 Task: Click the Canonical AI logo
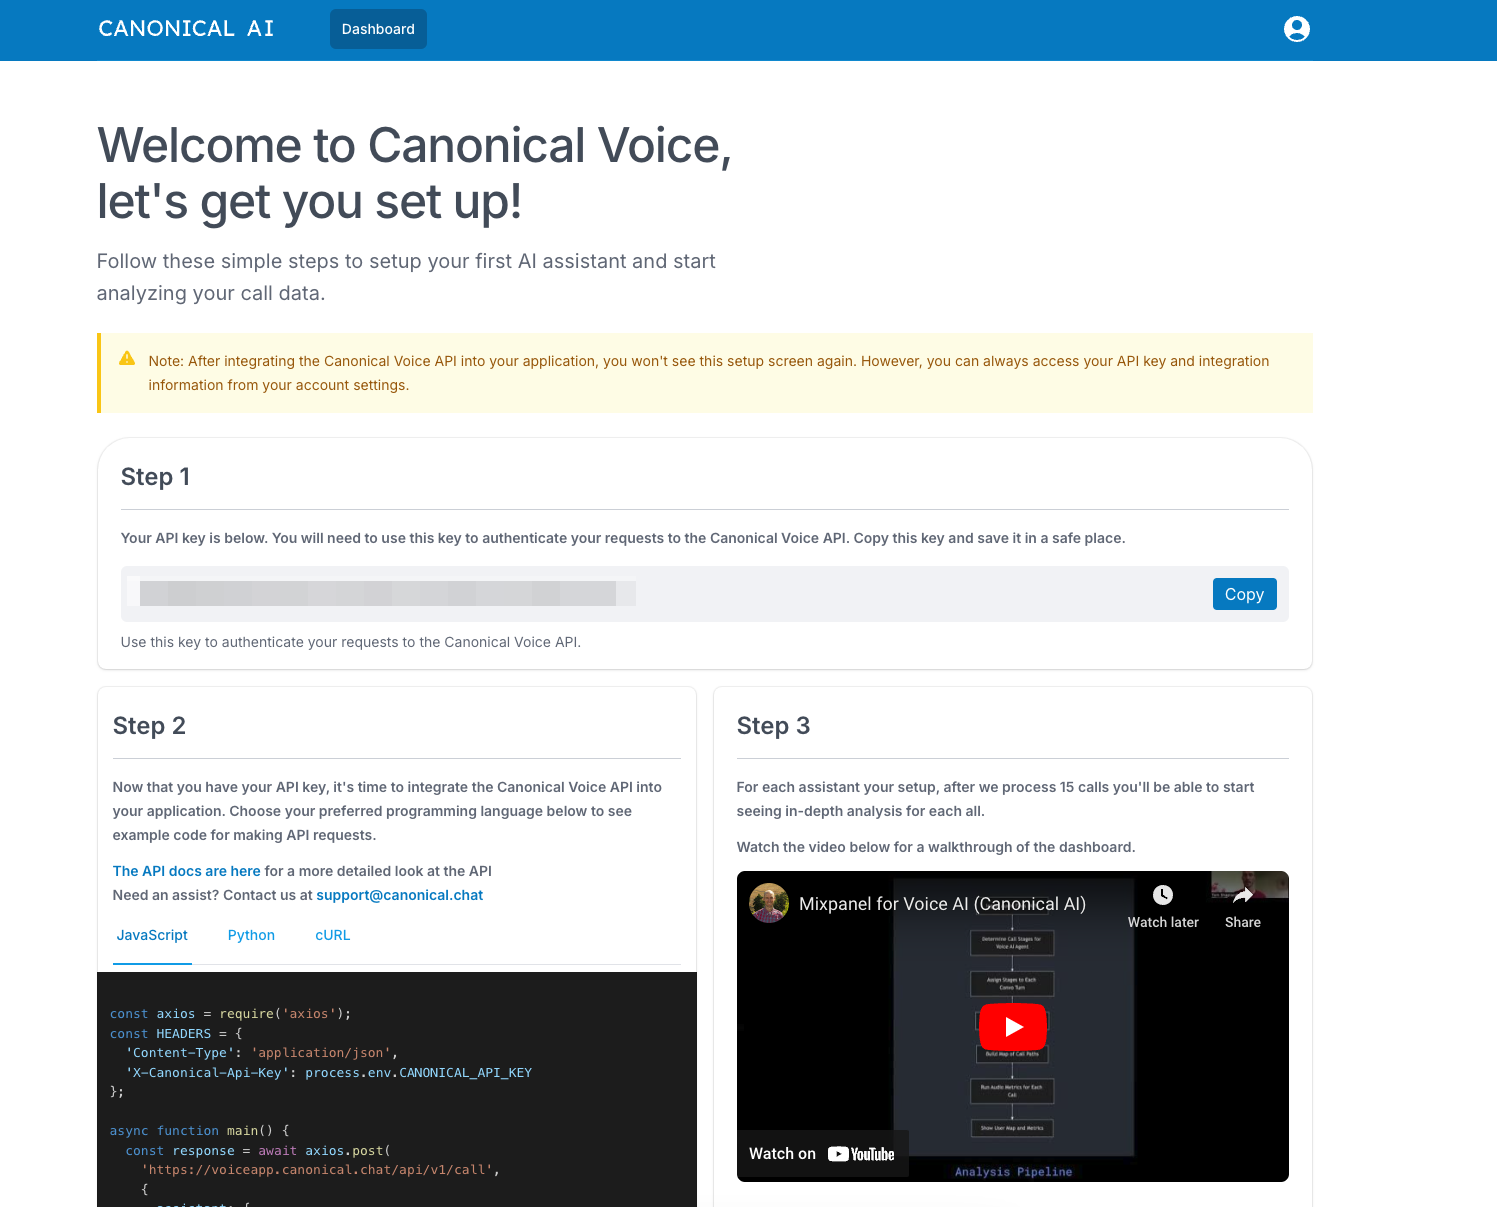(186, 29)
